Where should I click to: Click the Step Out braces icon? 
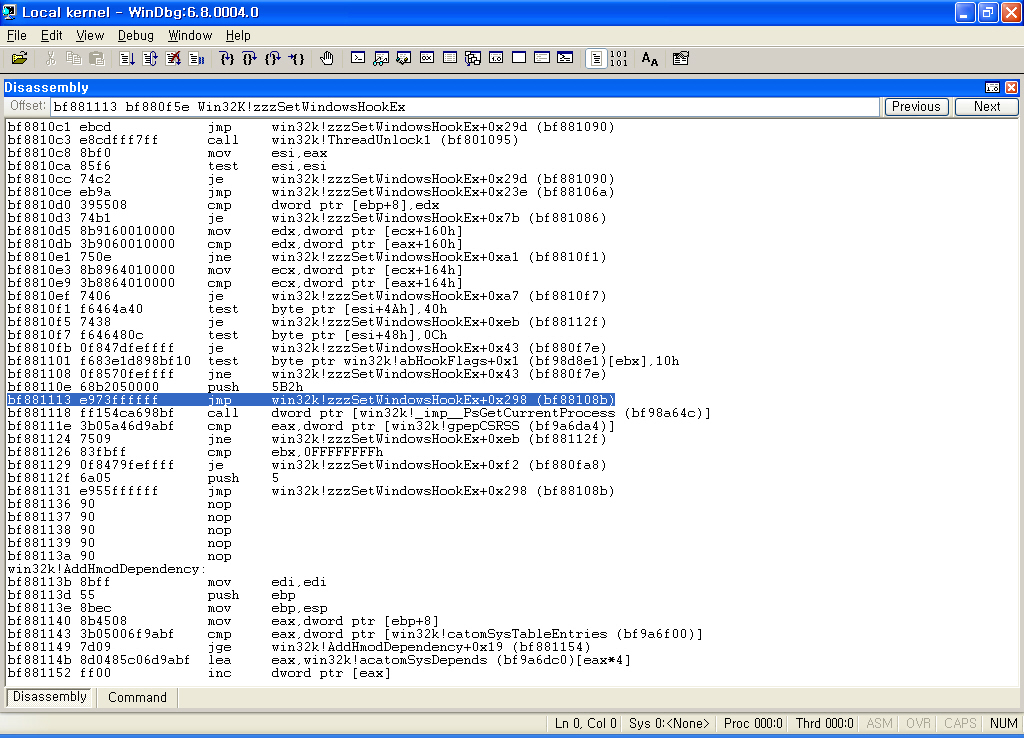click(273, 59)
